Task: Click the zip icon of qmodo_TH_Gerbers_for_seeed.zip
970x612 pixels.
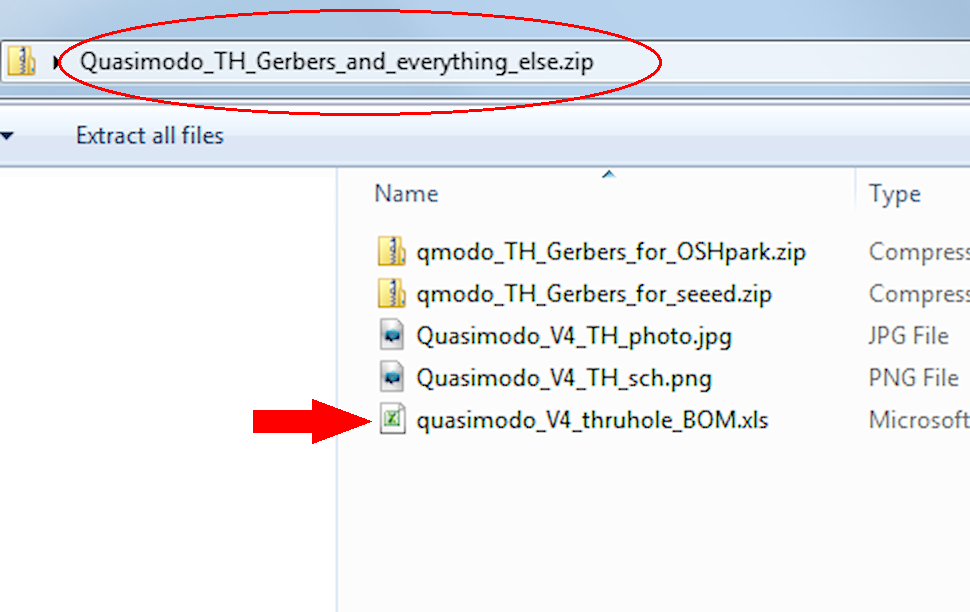Action: (392, 293)
